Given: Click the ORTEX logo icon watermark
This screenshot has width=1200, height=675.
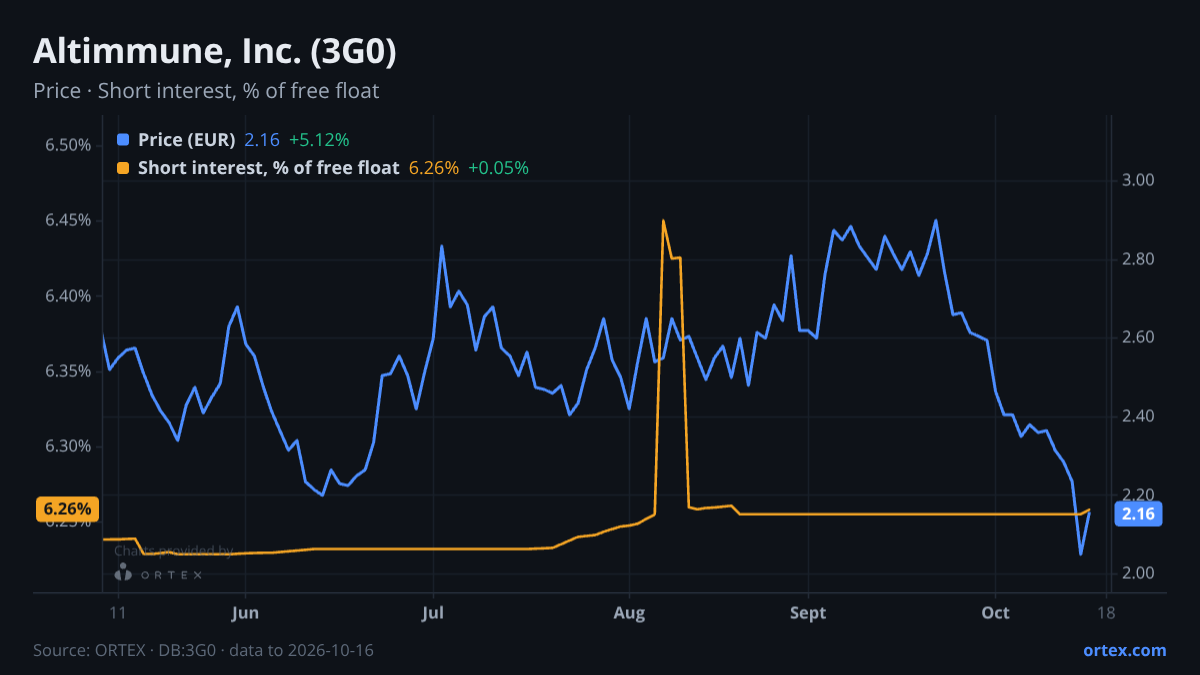Looking at the screenshot, I should pos(123,573).
